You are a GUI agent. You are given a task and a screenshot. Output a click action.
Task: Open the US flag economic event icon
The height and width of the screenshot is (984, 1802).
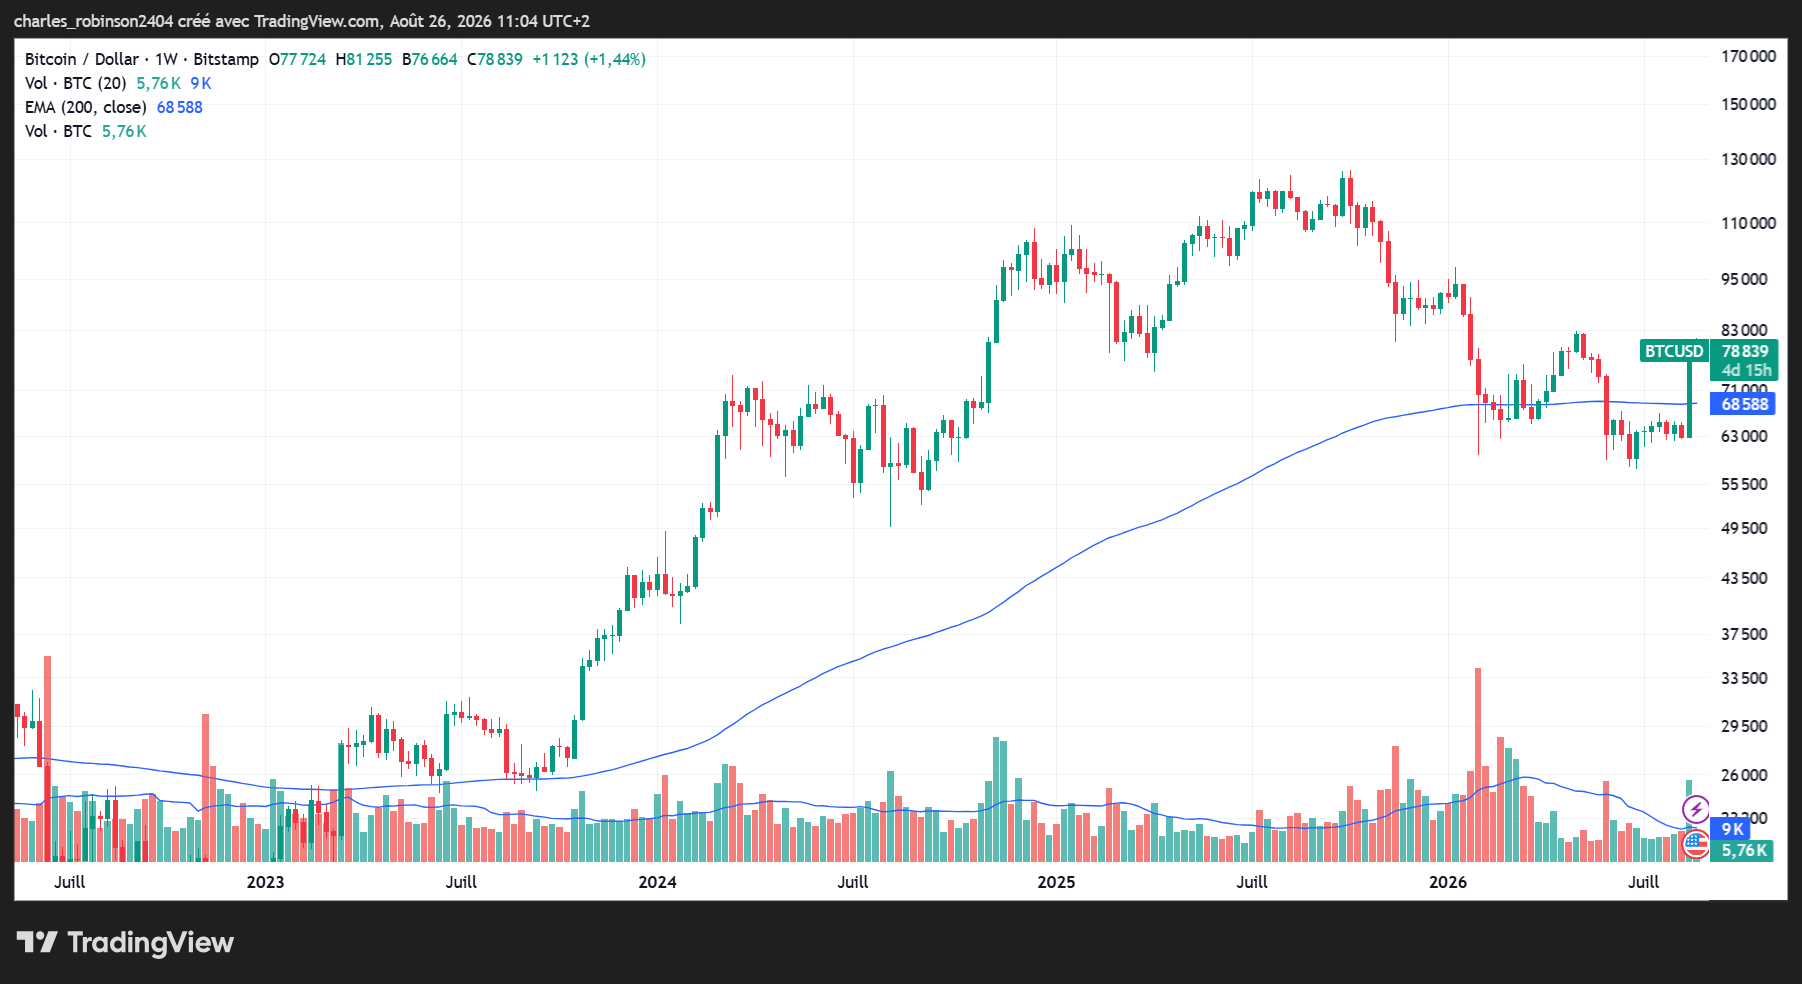(1696, 845)
